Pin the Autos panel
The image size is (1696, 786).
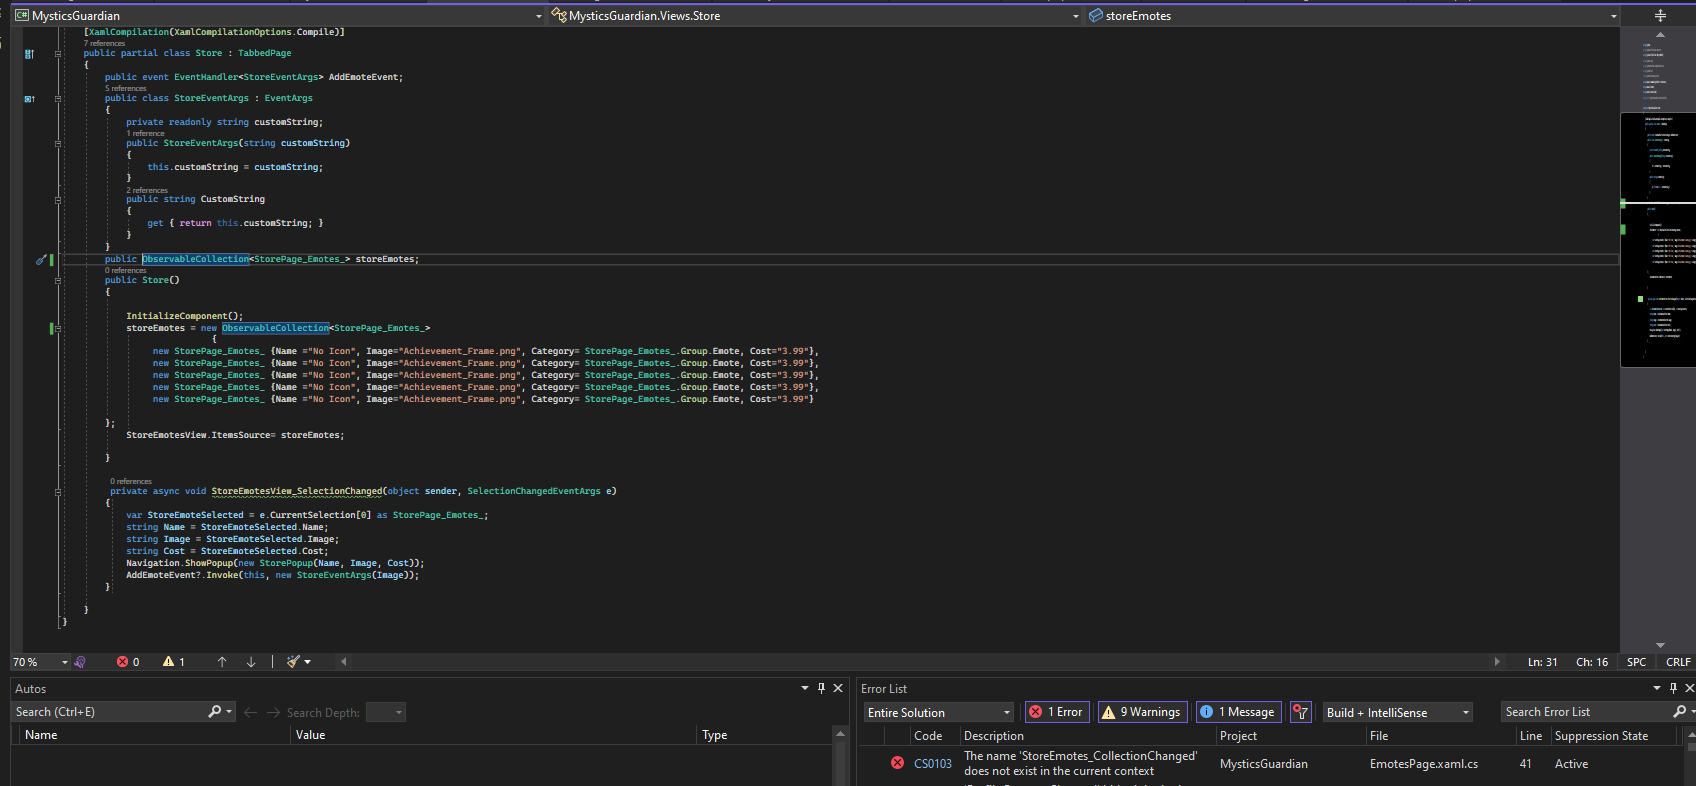point(822,688)
